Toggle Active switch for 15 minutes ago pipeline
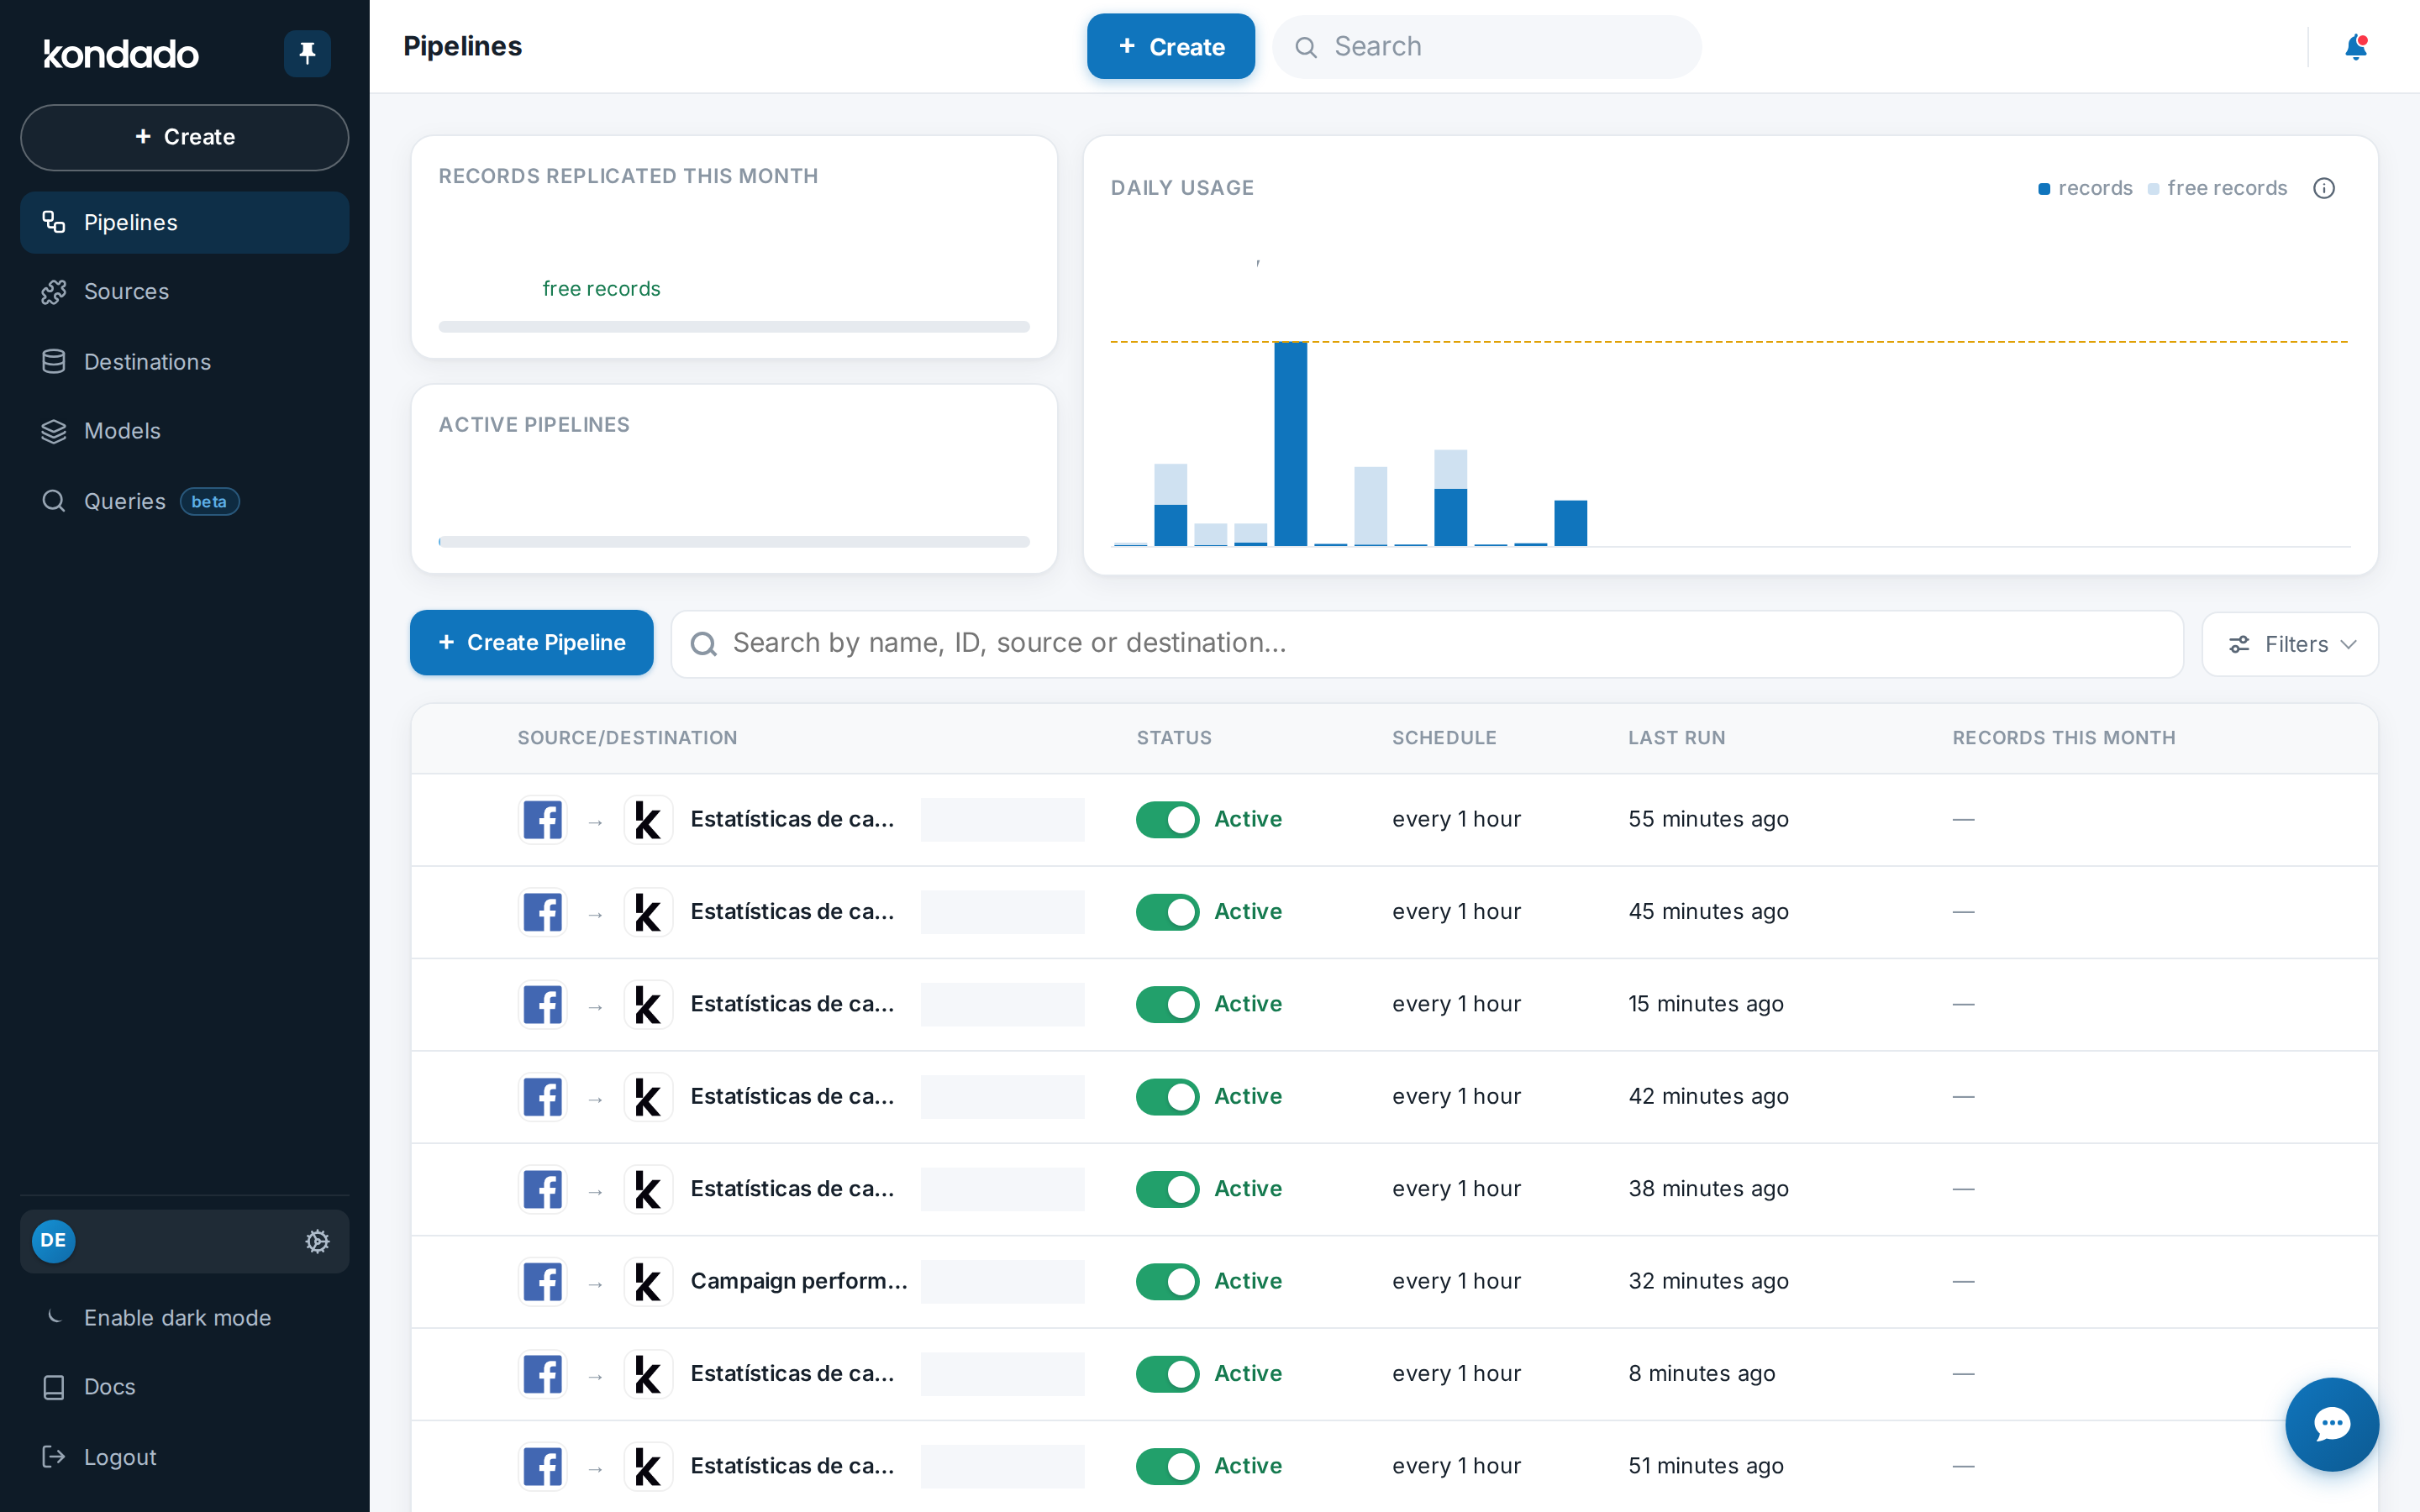Viewport: 2420px width, 1512px height. click(1167, 1004)
